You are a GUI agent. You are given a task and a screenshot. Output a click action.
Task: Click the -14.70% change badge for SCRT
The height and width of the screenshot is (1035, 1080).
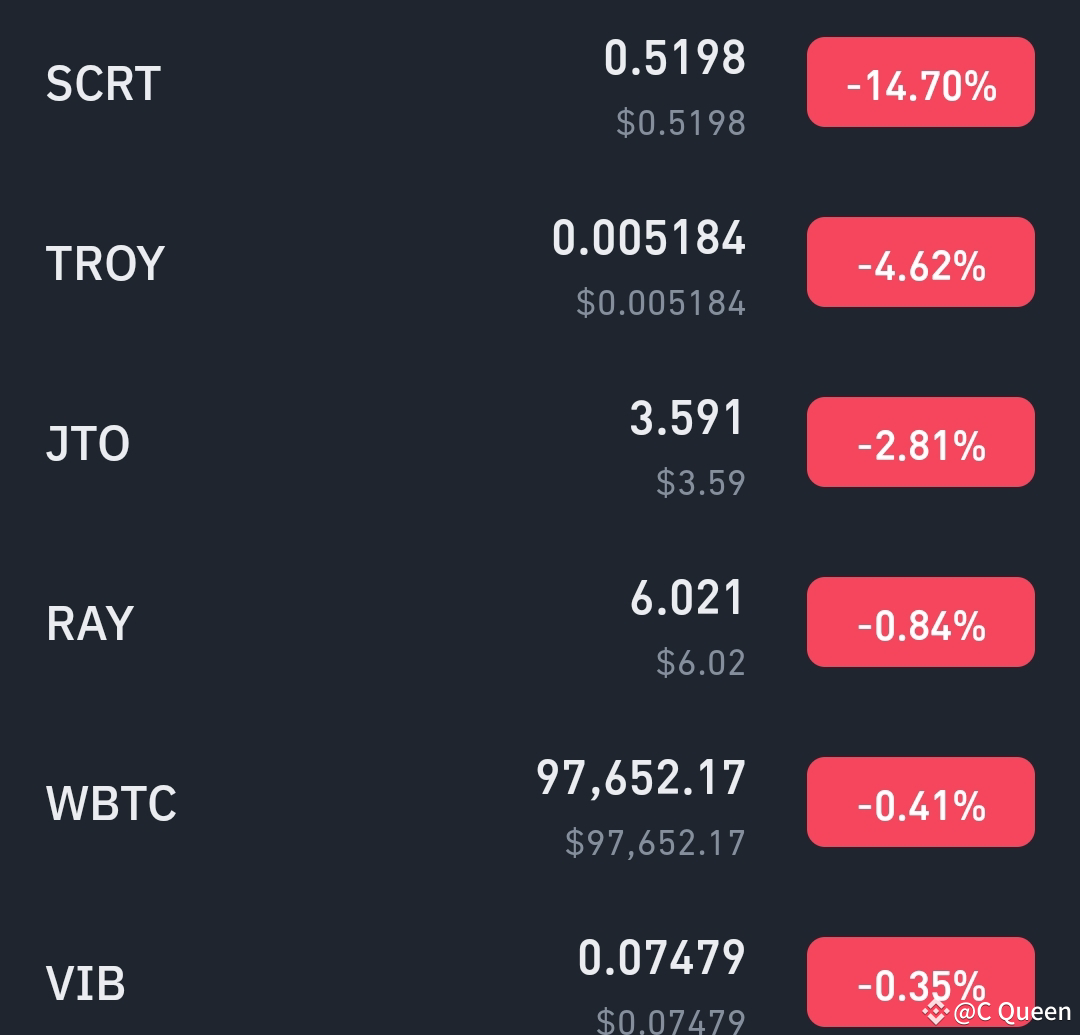[920, 82]
